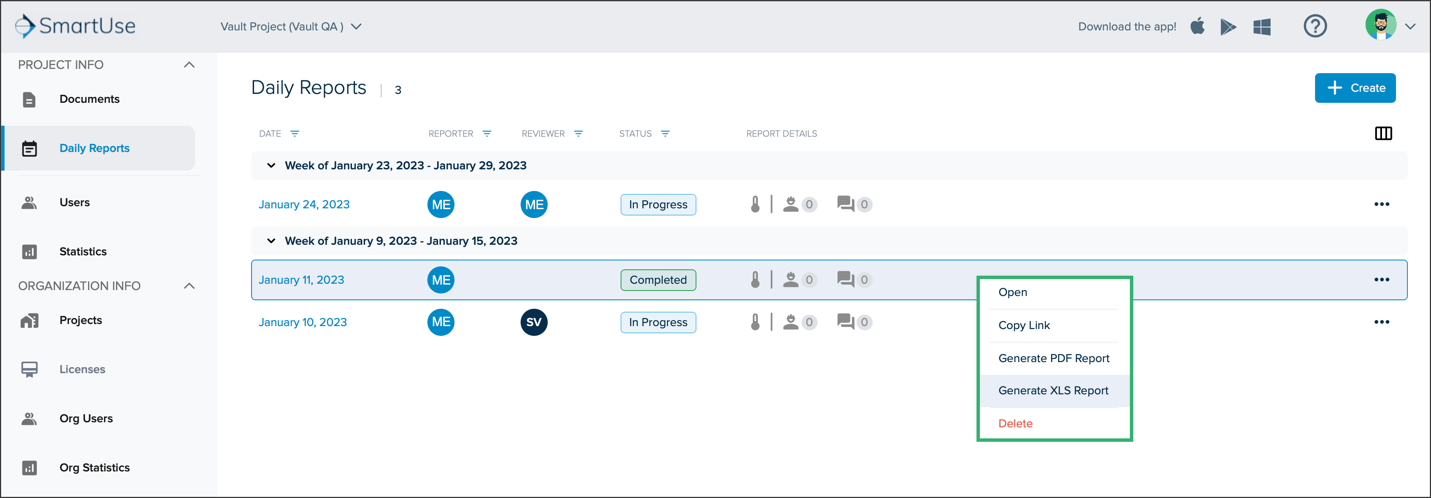Click the Google Play download icon

tap(1228, 27)
